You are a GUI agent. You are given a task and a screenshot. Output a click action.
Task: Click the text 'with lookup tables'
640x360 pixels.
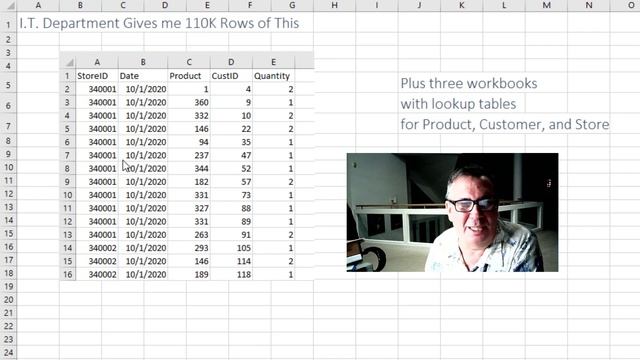pos(458,104)
